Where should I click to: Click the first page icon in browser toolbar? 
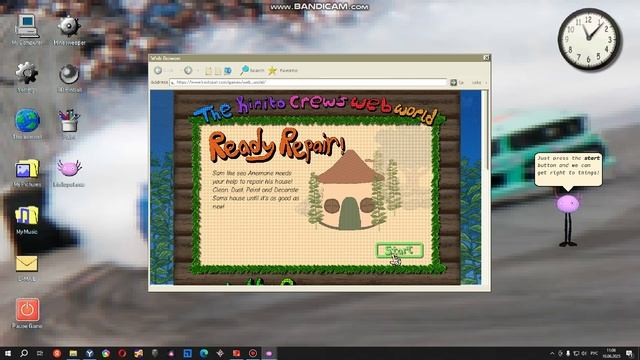[209, 71]
